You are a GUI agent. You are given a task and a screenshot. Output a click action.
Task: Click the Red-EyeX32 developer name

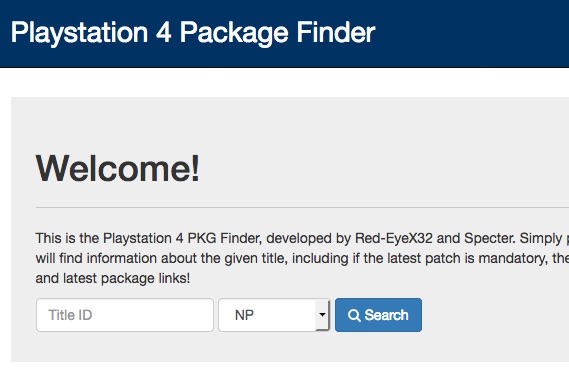tap(394, 238)
